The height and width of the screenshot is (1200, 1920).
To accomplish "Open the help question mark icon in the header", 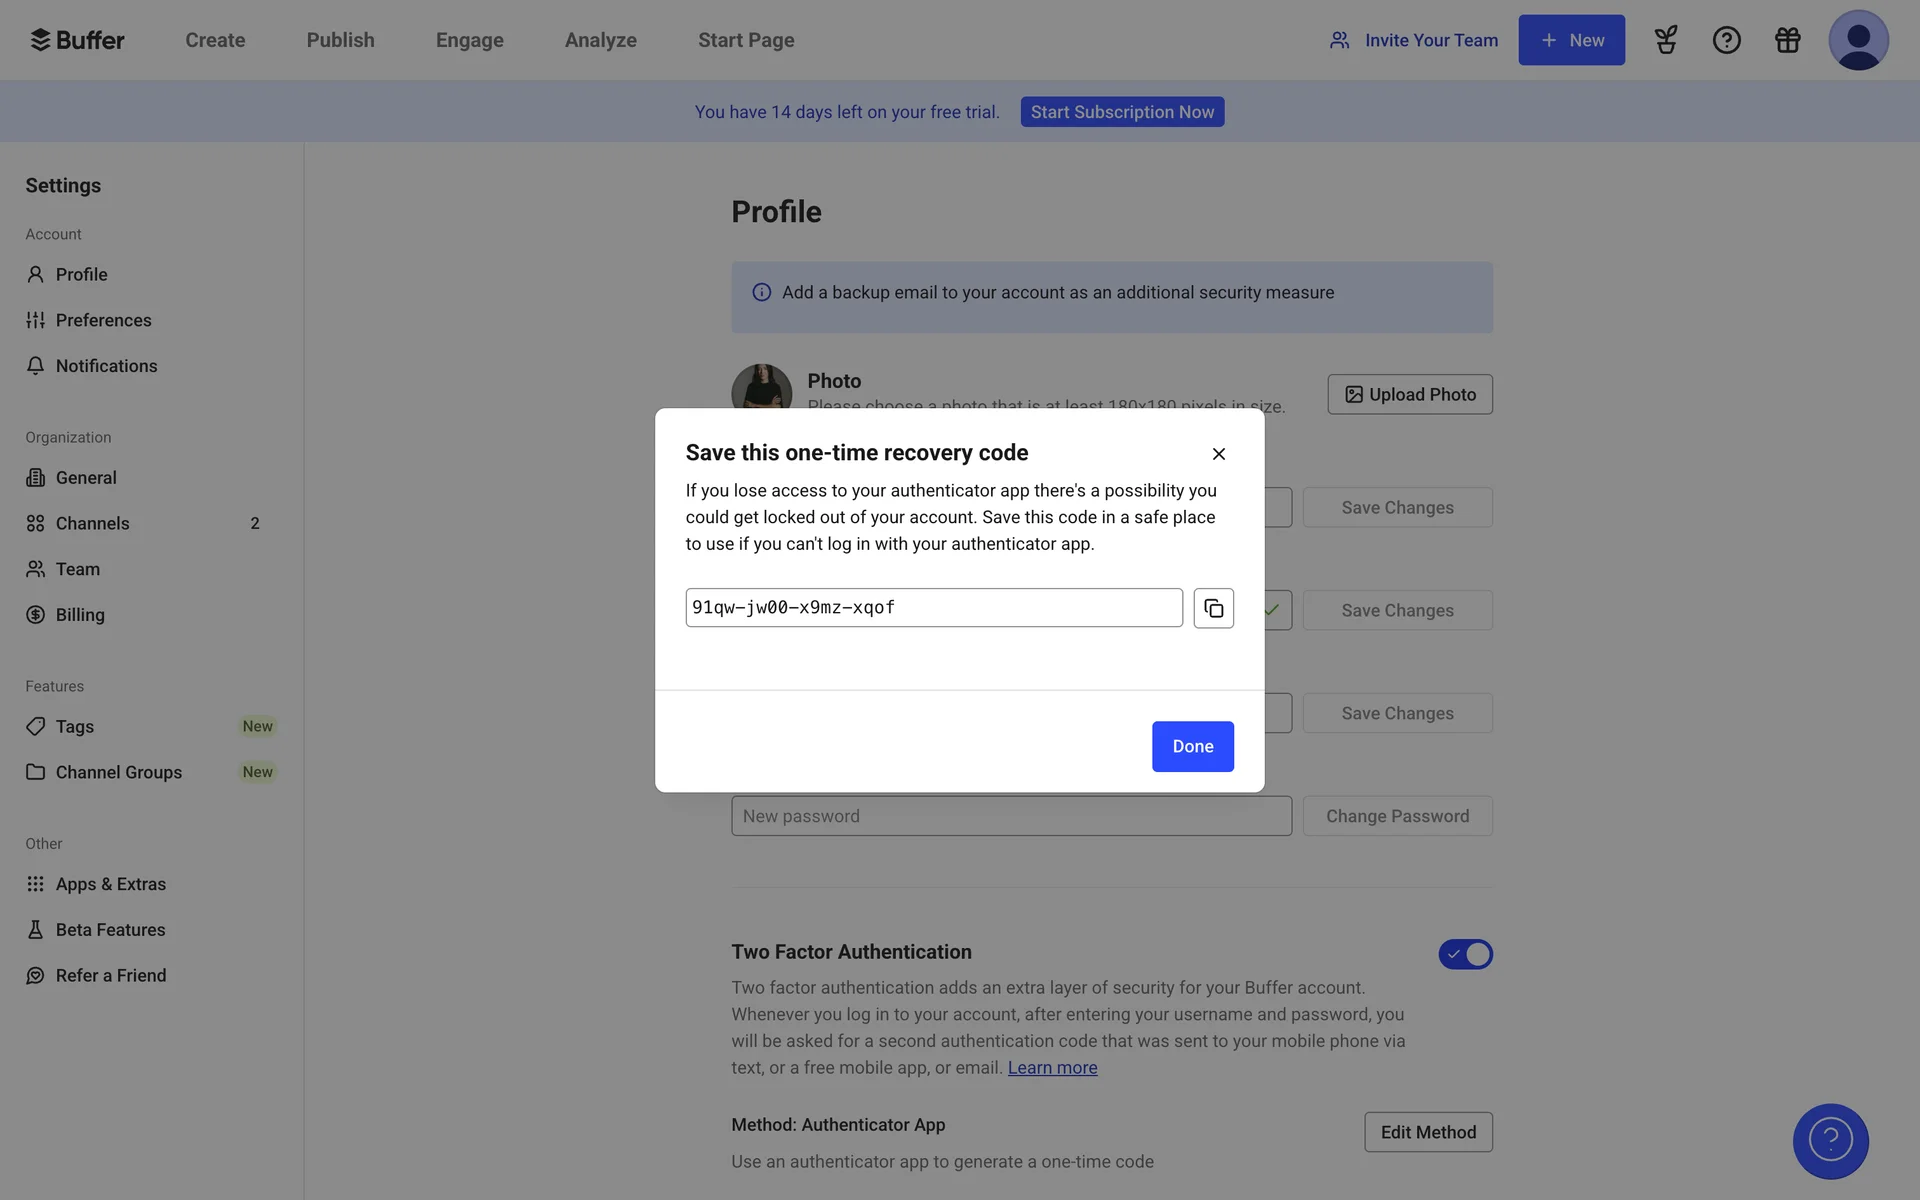I will (x=1726, y=40).
